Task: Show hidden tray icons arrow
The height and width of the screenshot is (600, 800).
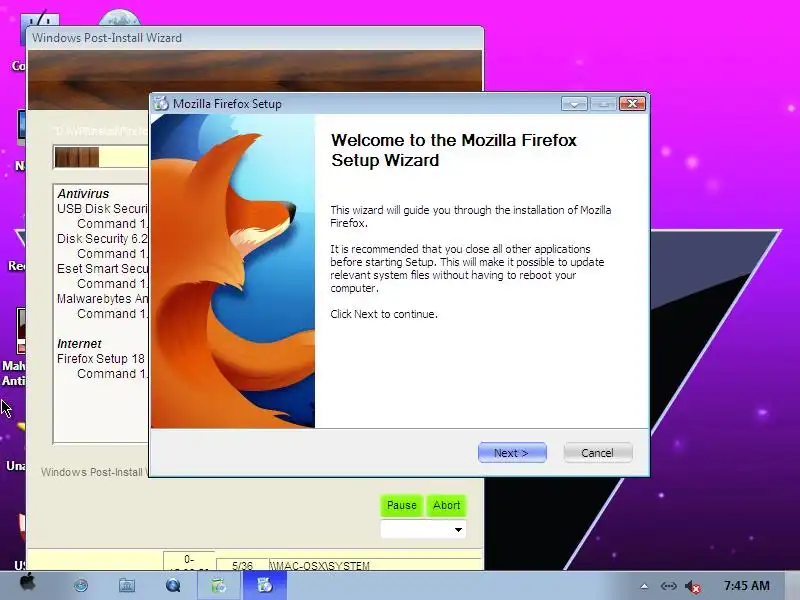Action: [x=644, y=586]
